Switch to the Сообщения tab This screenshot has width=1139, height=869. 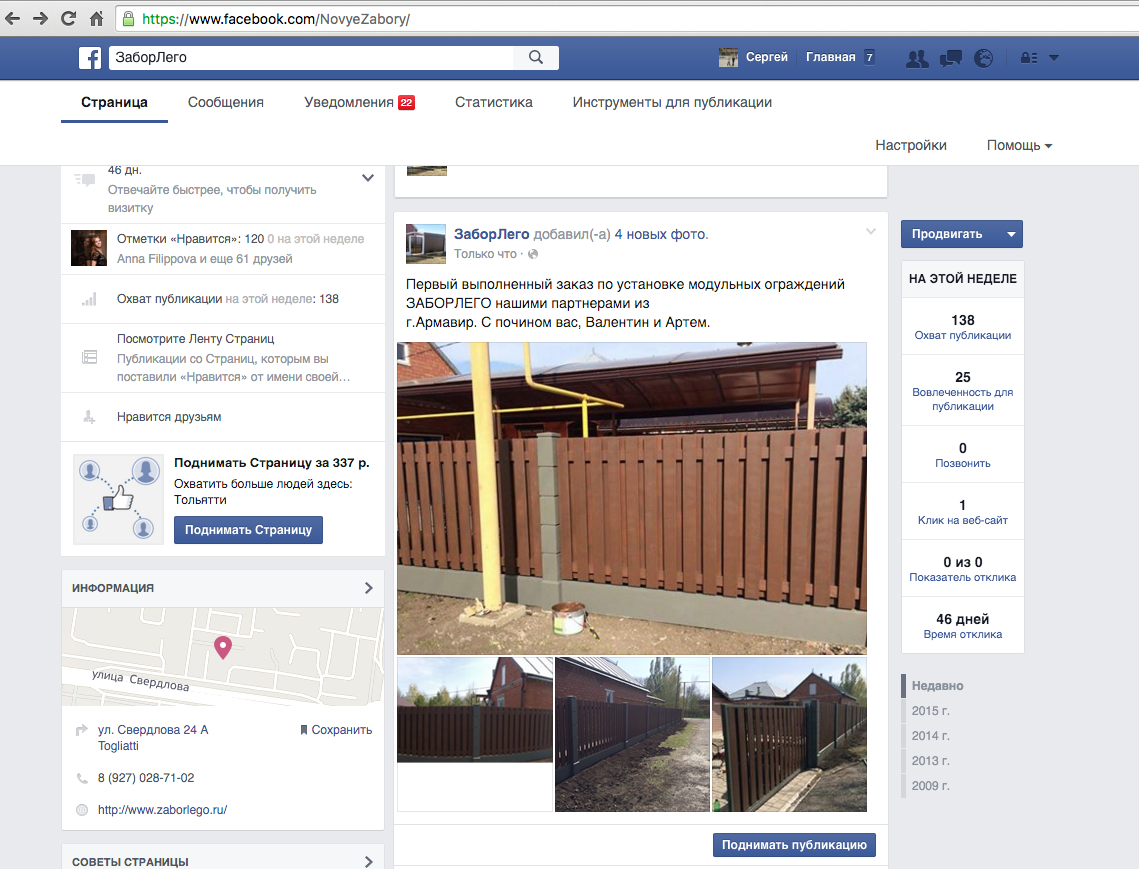[x=225, y=102]
